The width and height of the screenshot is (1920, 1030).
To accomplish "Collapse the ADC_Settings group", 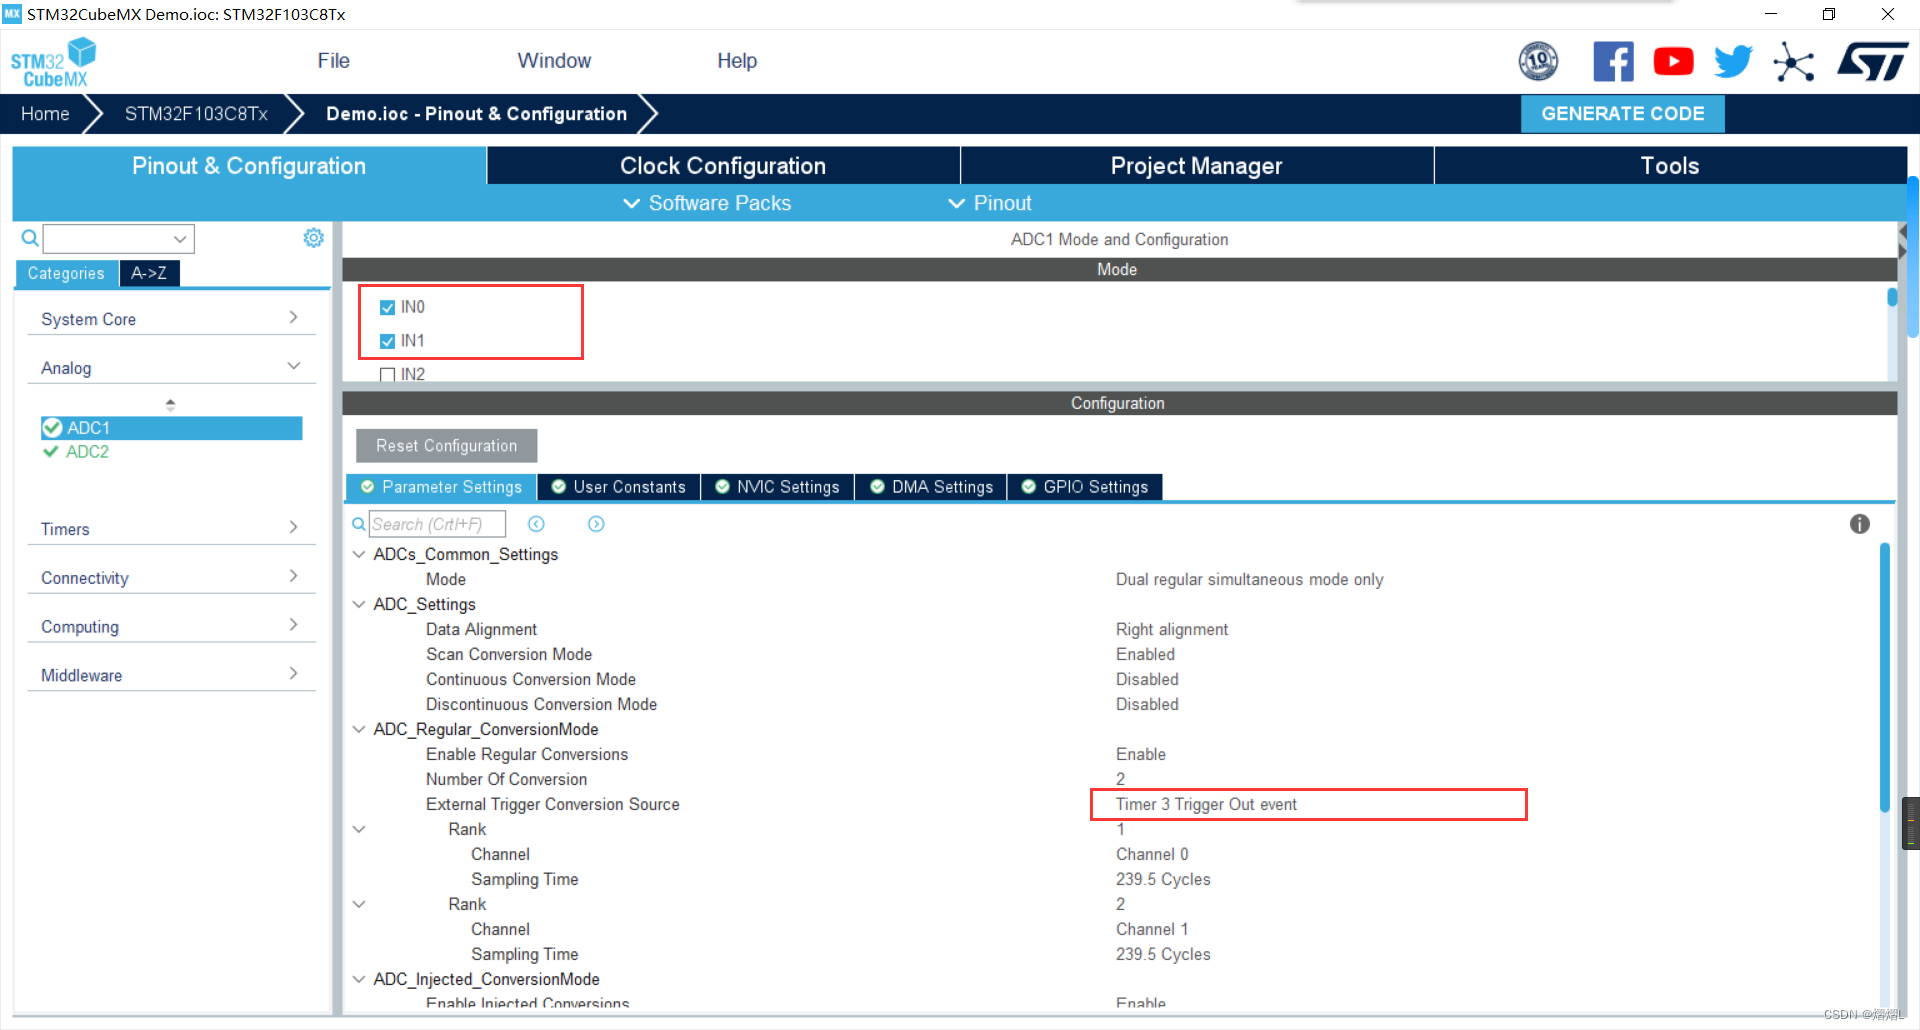I will click(359, 604).
